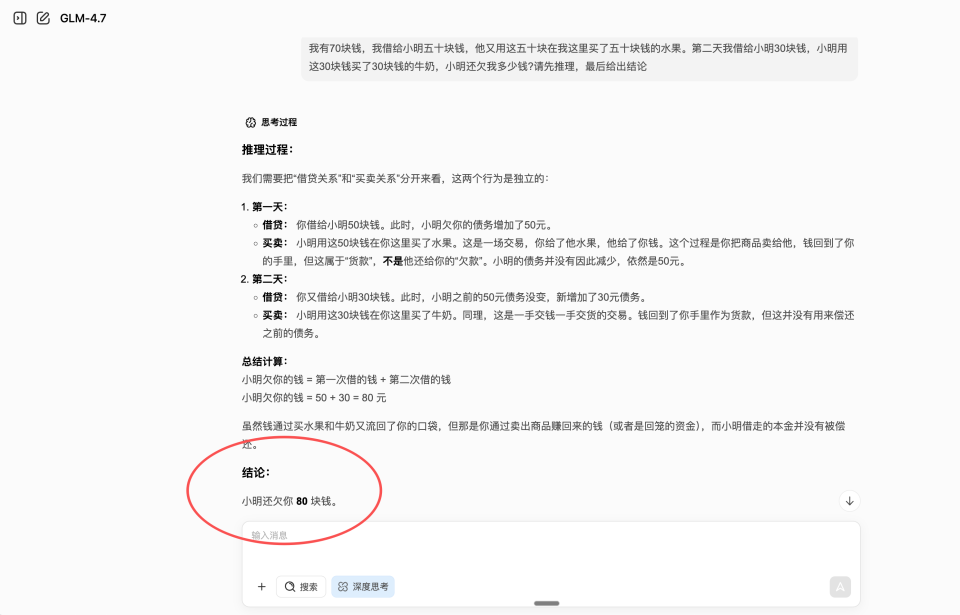Focus the 输入消息 message input box
Viewport: 960px width, 615px height.
(x=550, y=540)
